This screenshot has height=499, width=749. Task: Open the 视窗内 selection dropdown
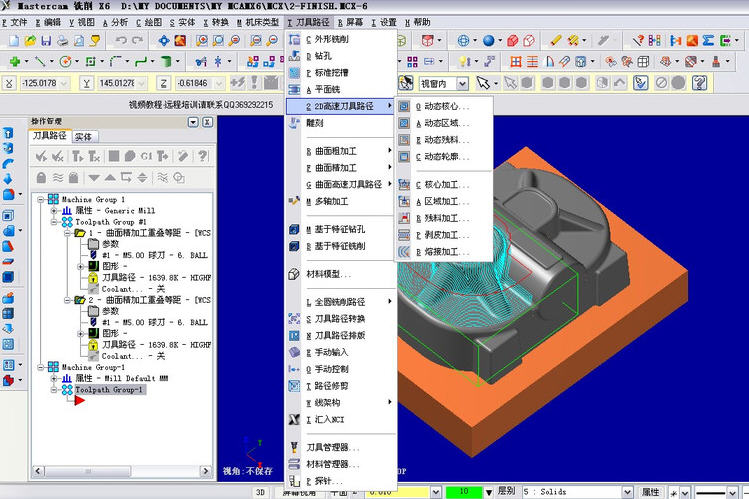point(462,84)
